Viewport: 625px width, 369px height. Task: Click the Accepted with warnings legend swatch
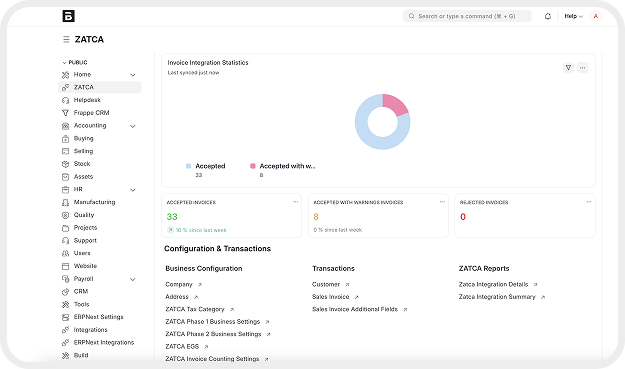click(253, 166)
